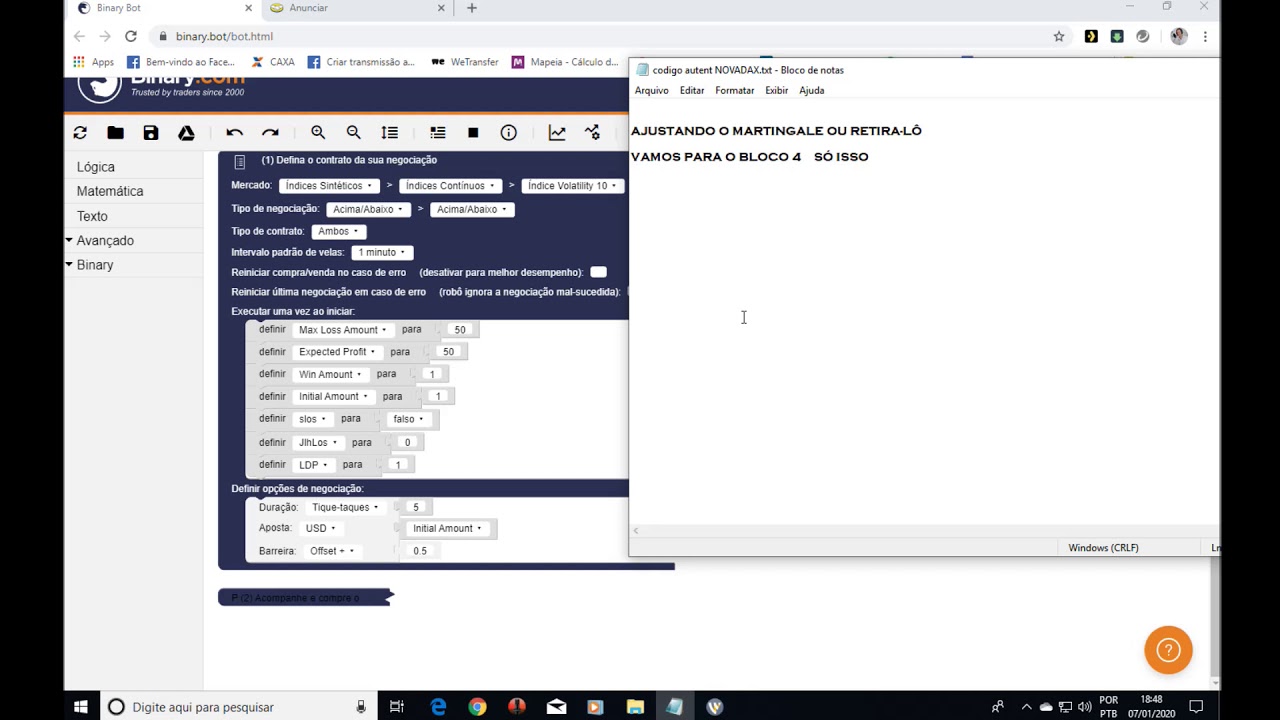Click the barrier offset value 0.5
This screenshot has width=1280, height=720.
pyautogui.click(x=420, y=551)
